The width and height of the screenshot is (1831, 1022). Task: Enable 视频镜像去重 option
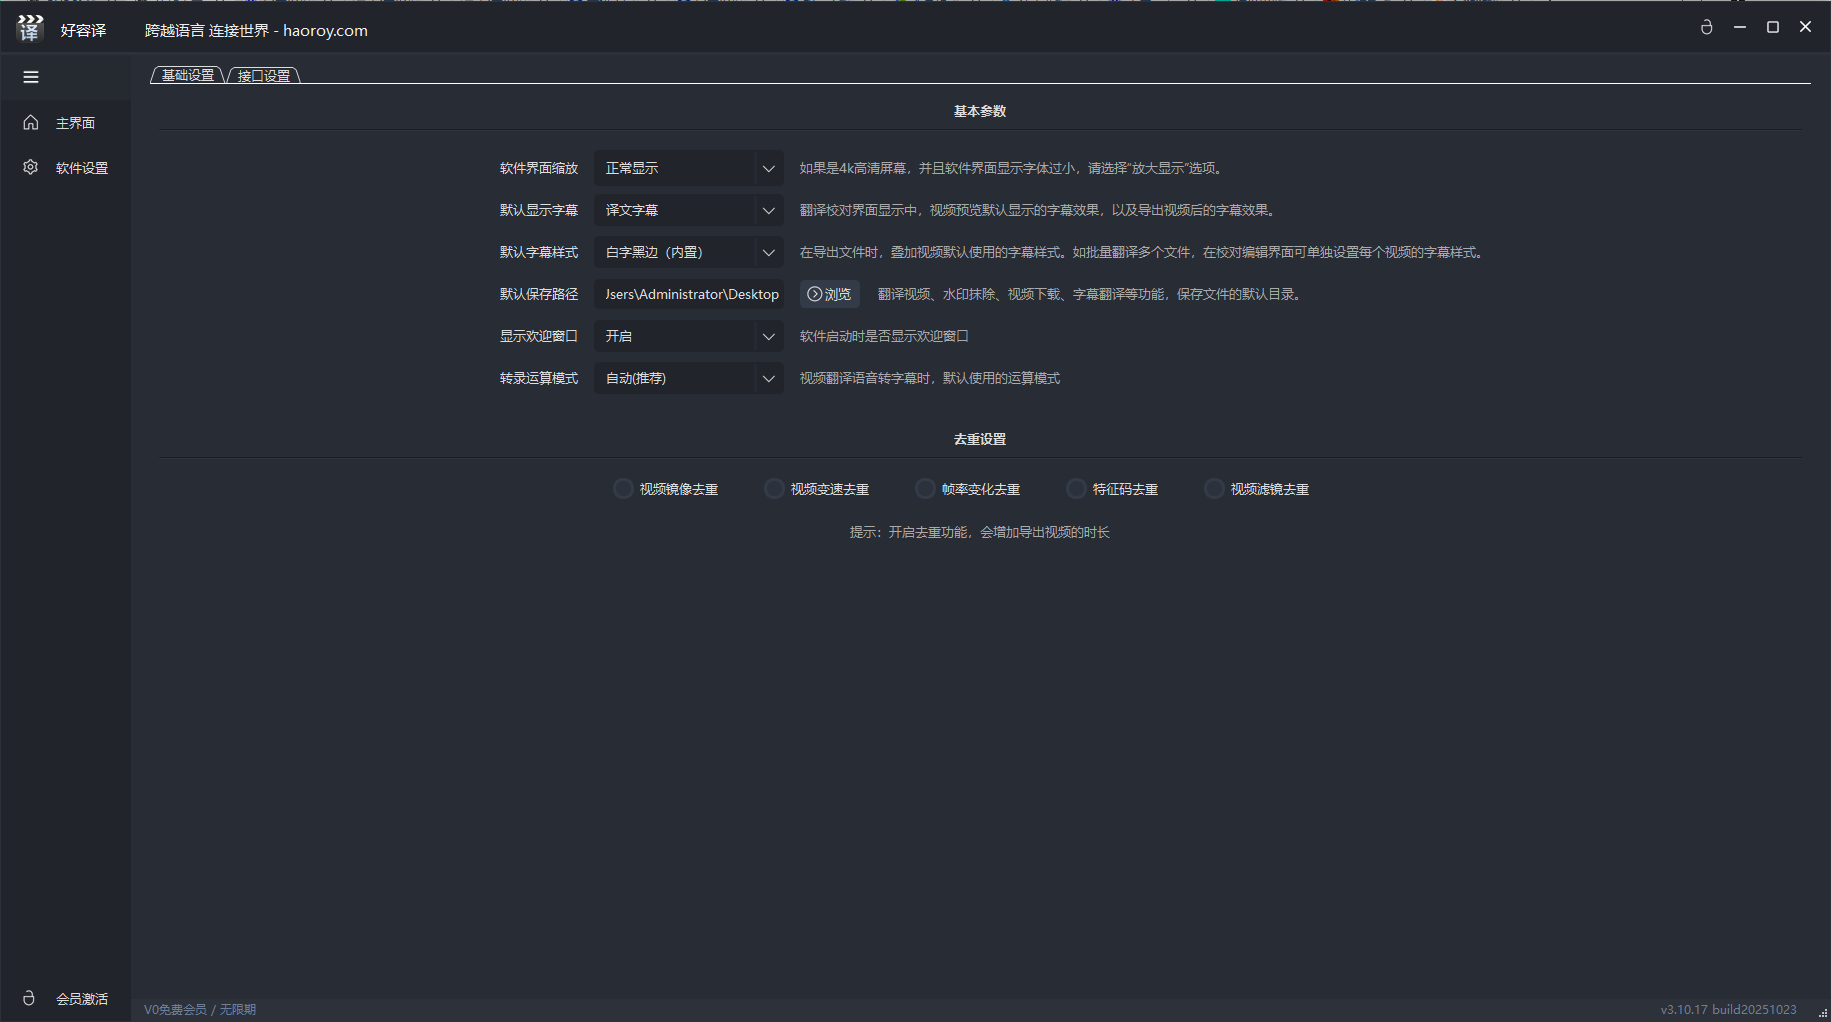coord(623,489)
